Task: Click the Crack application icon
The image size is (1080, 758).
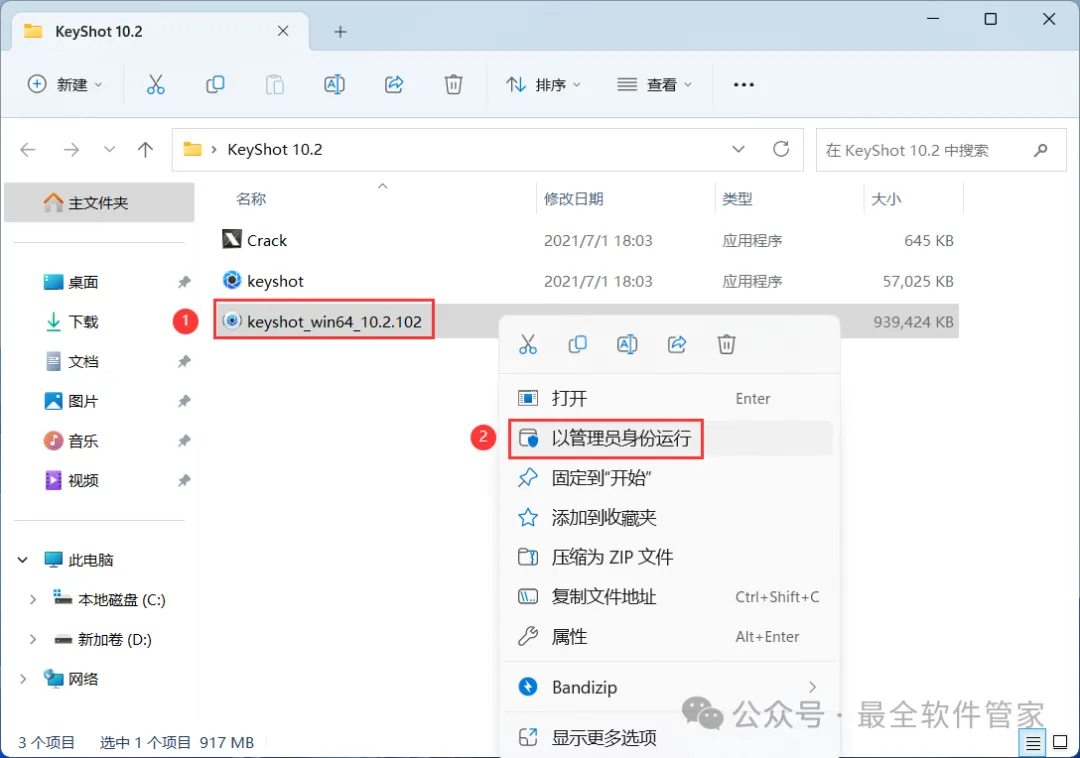Action: pos(232,239)
